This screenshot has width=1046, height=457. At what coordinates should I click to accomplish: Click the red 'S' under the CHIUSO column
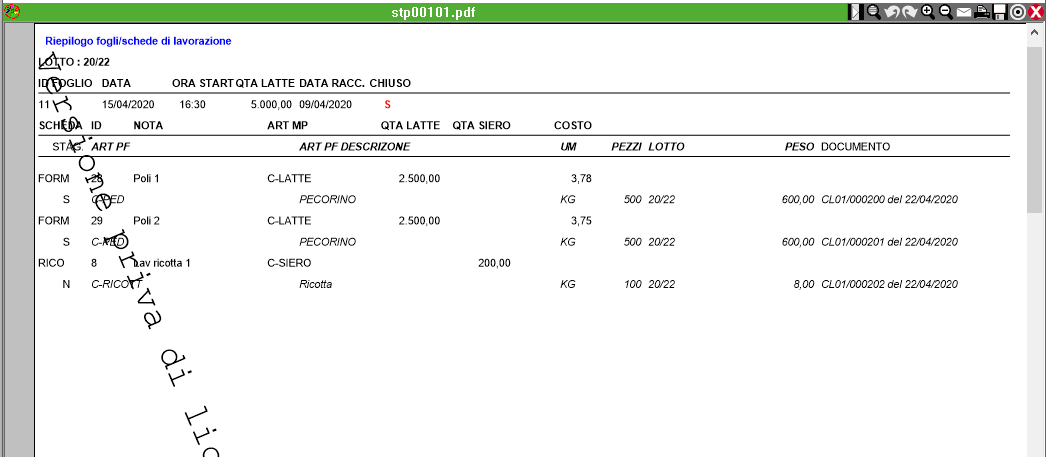pyautogui.click(x=387, y=104)
